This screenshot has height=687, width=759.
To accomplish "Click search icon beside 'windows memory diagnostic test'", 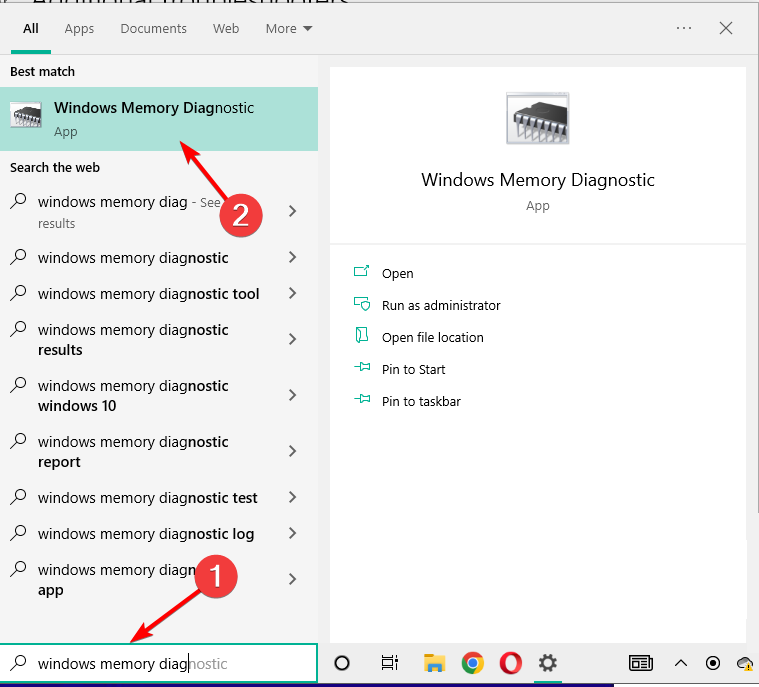I will tap(18, 497).
